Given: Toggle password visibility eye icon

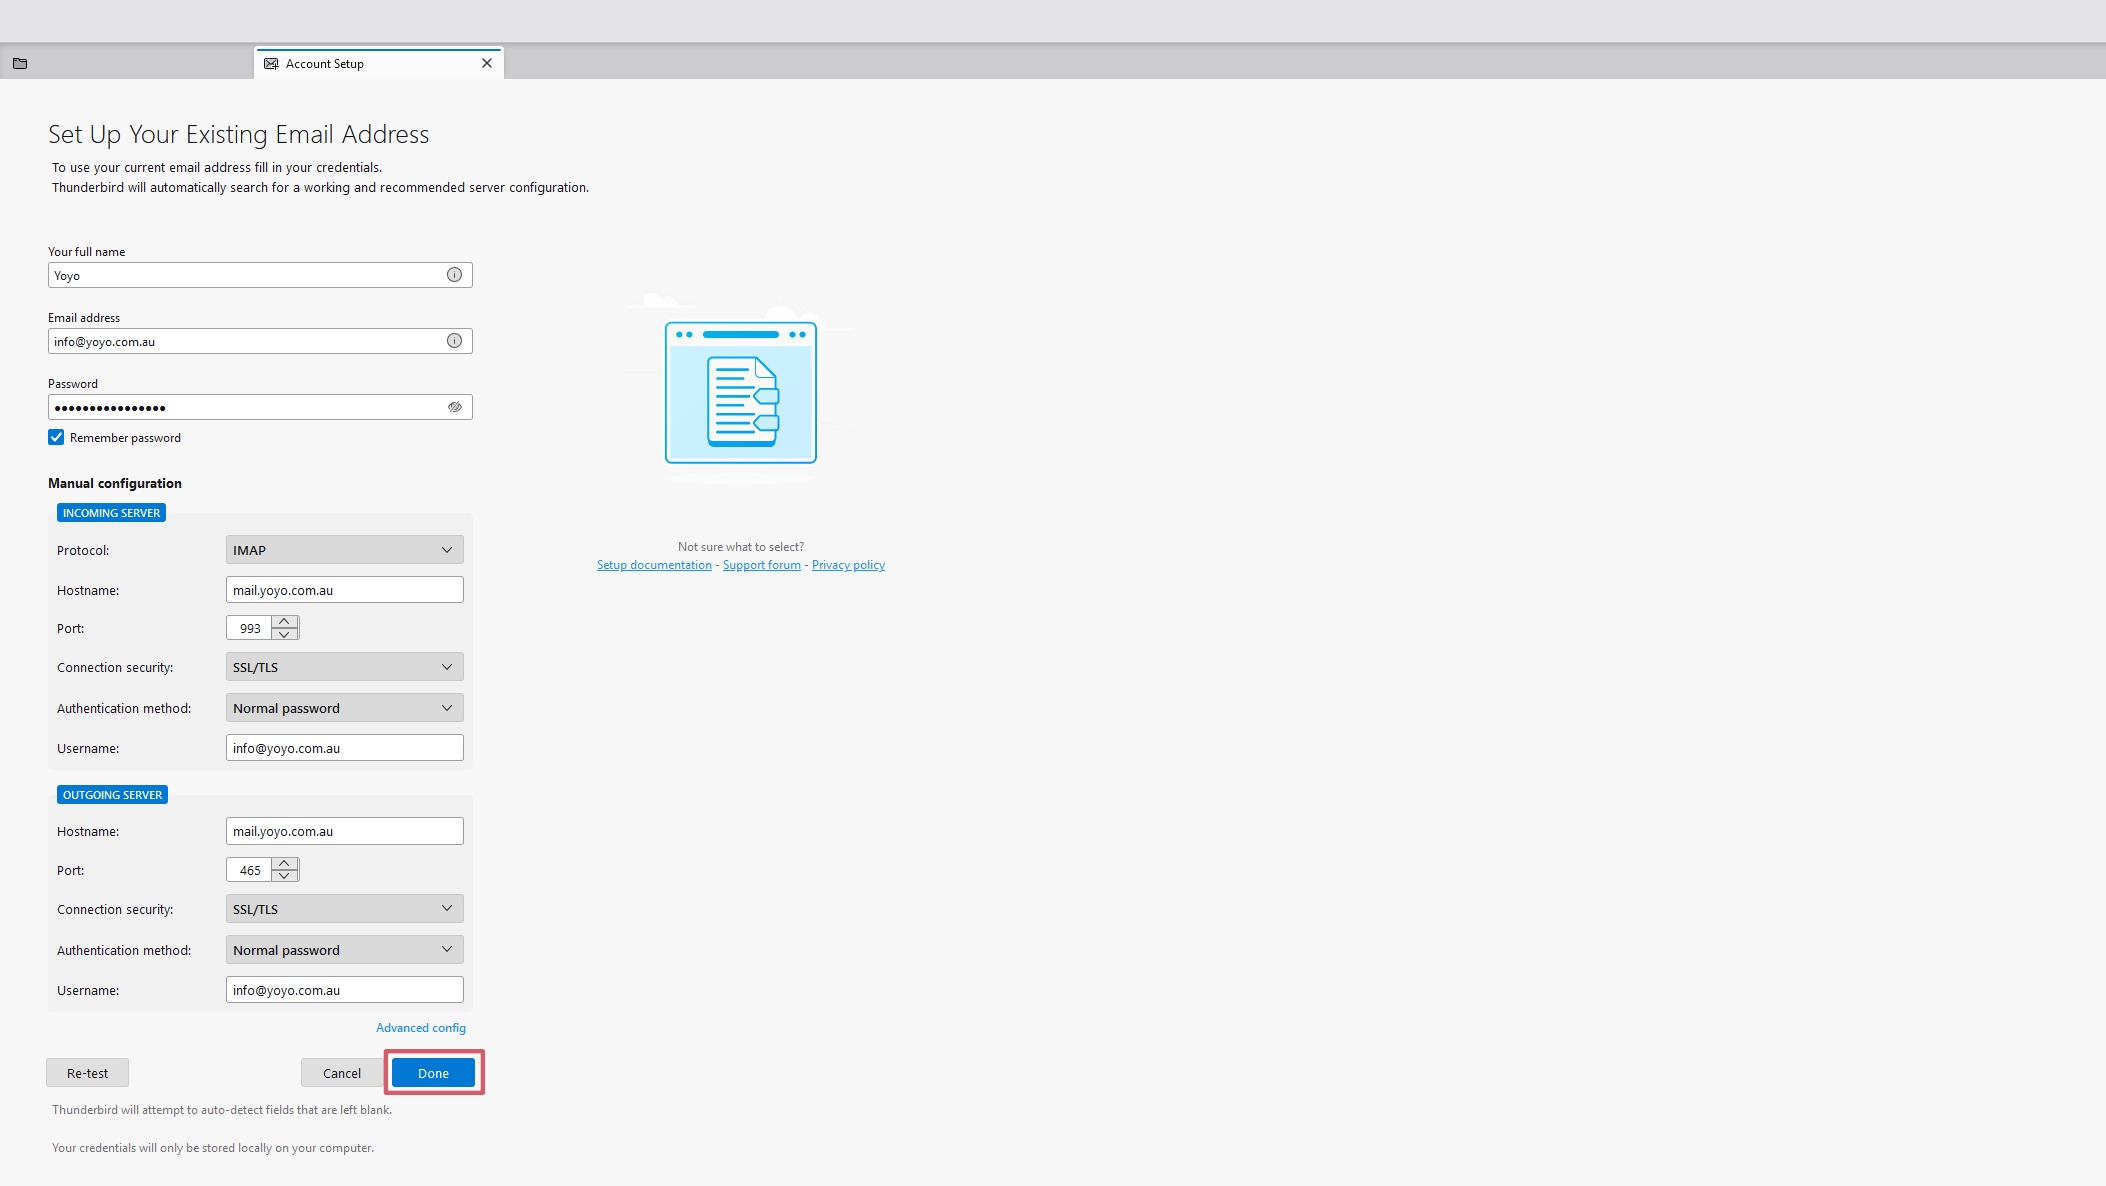Looking at the screenshot, I should [454, 407].
